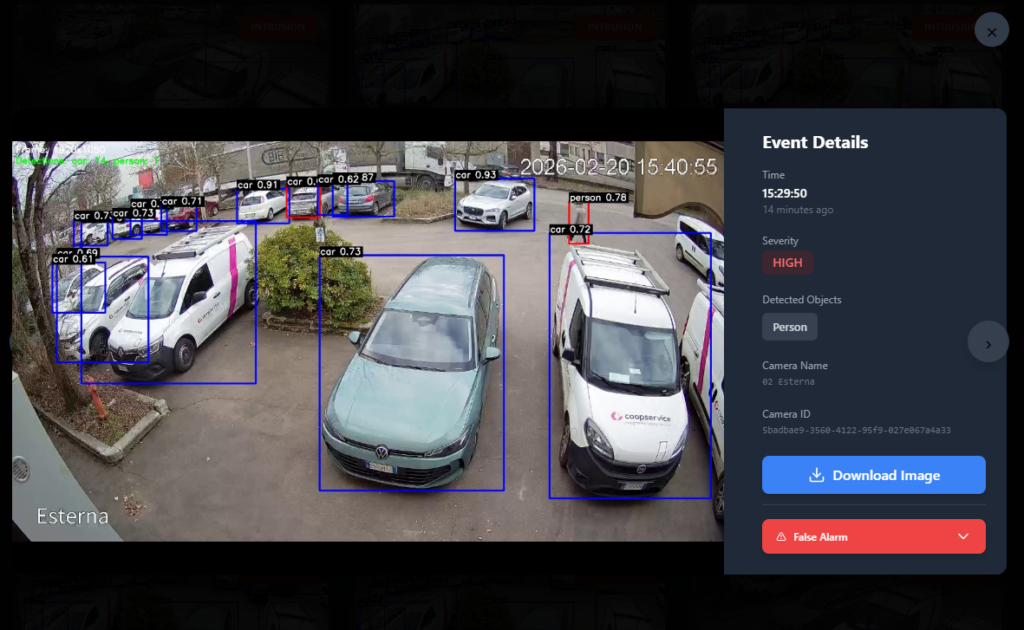Viewport: 1024px width, 630px height.
Task: Select the HIGH severity badge
Action: click(x=787, y=262)
